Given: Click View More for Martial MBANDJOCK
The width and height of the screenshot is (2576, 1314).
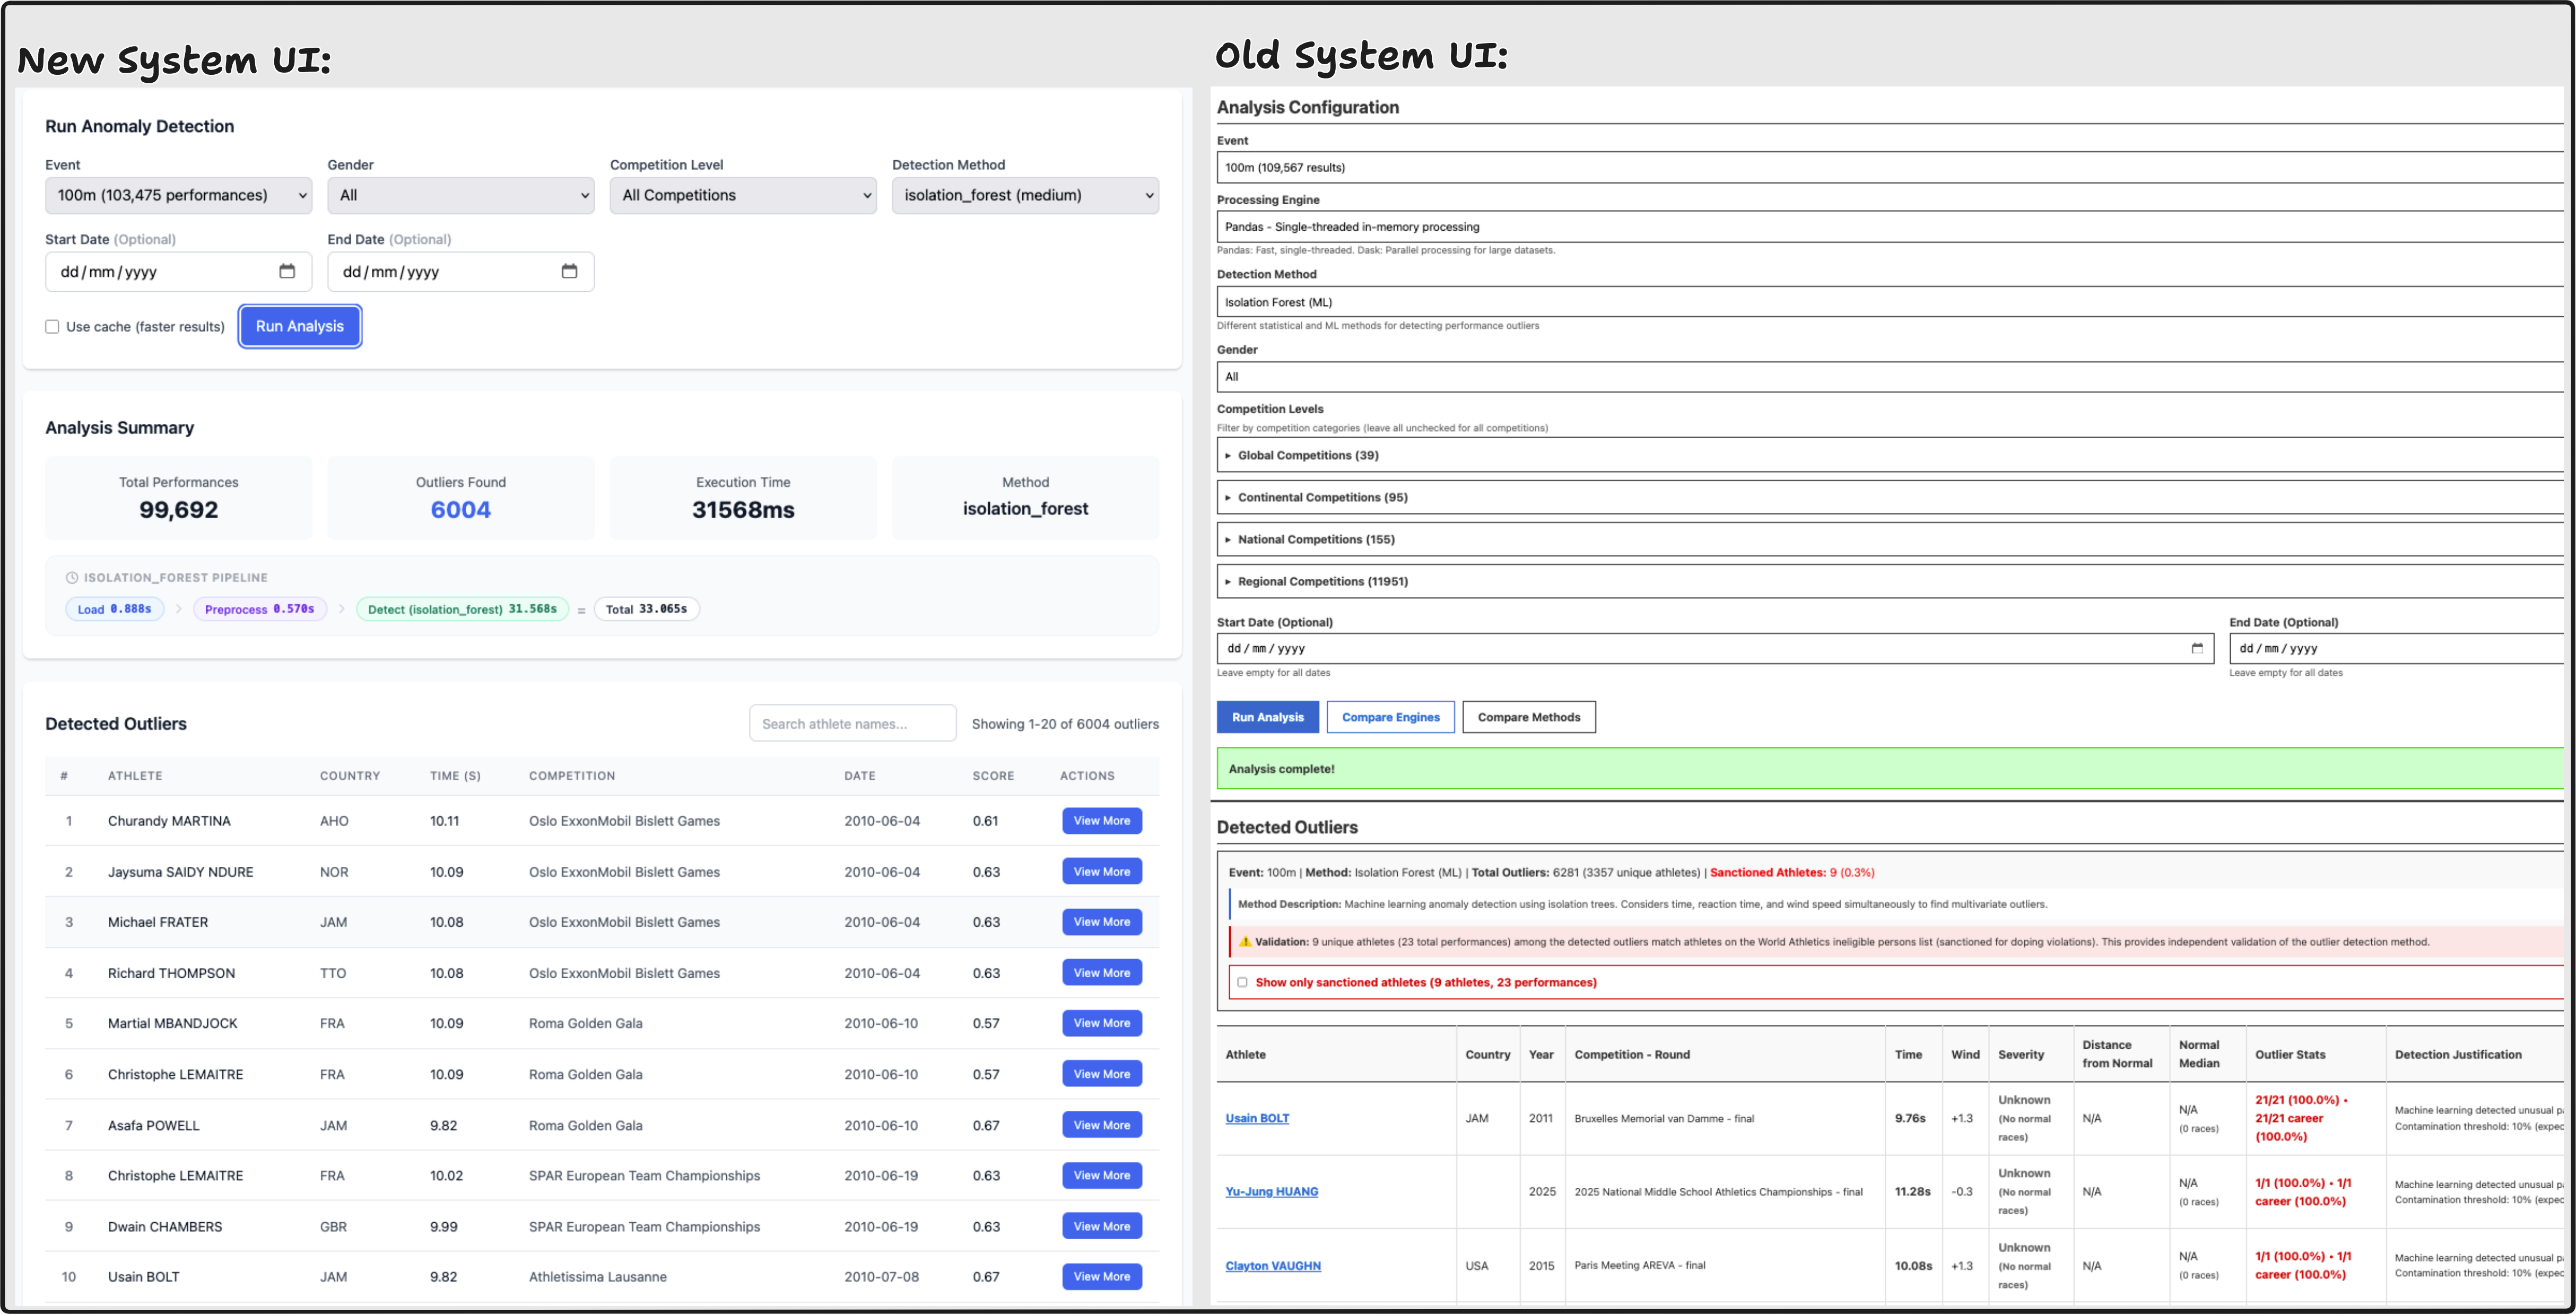Looking at the screenshot, I should point(1102,1023).
